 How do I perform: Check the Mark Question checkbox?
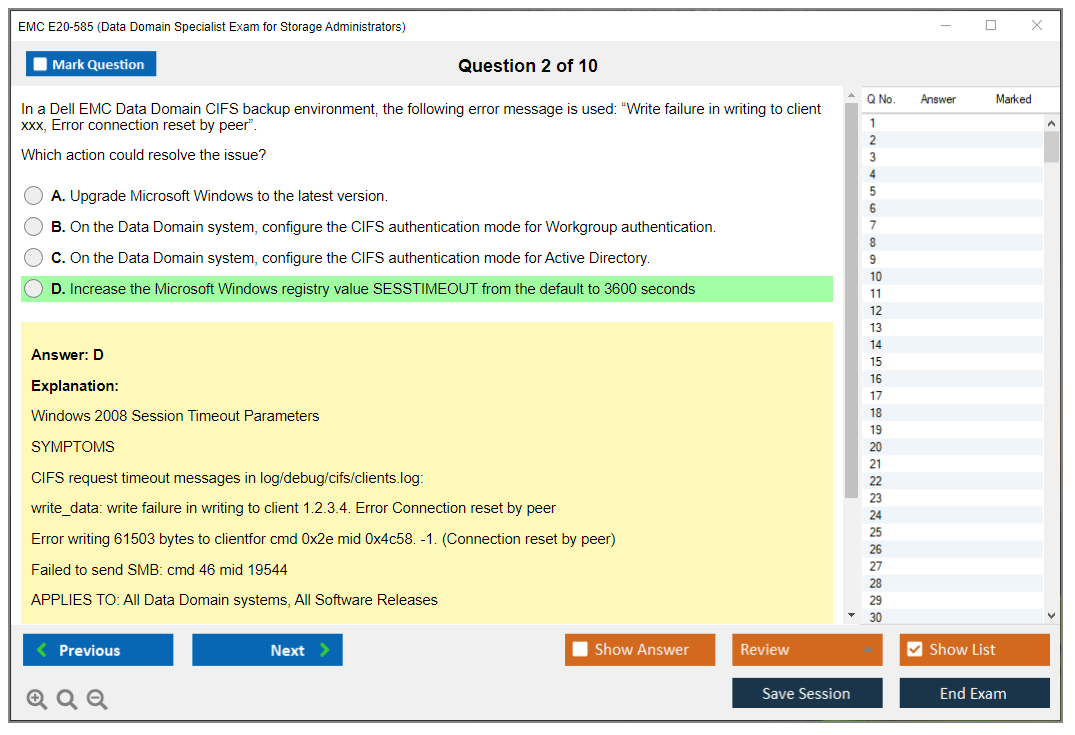point(41,65)
